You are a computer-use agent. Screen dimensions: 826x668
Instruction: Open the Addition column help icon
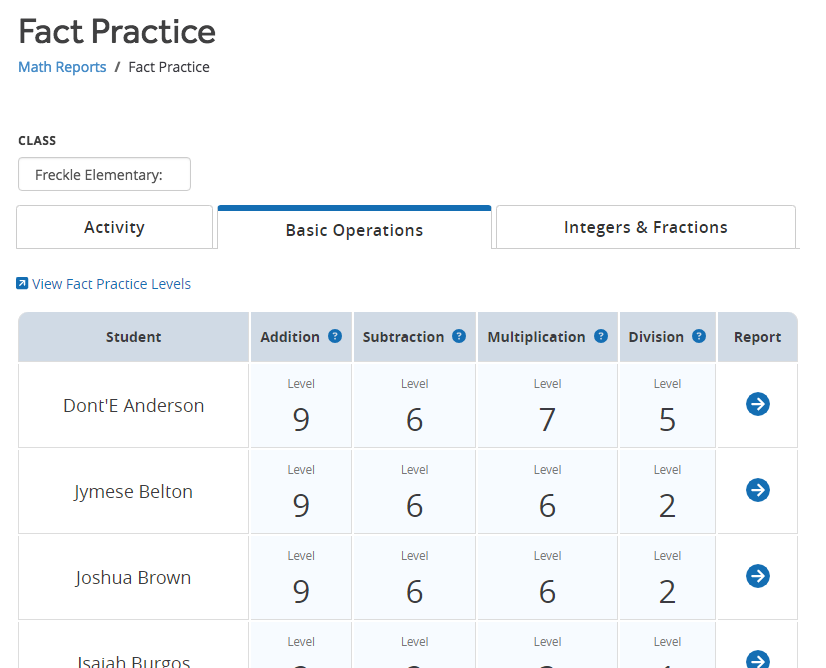[335, 336]
